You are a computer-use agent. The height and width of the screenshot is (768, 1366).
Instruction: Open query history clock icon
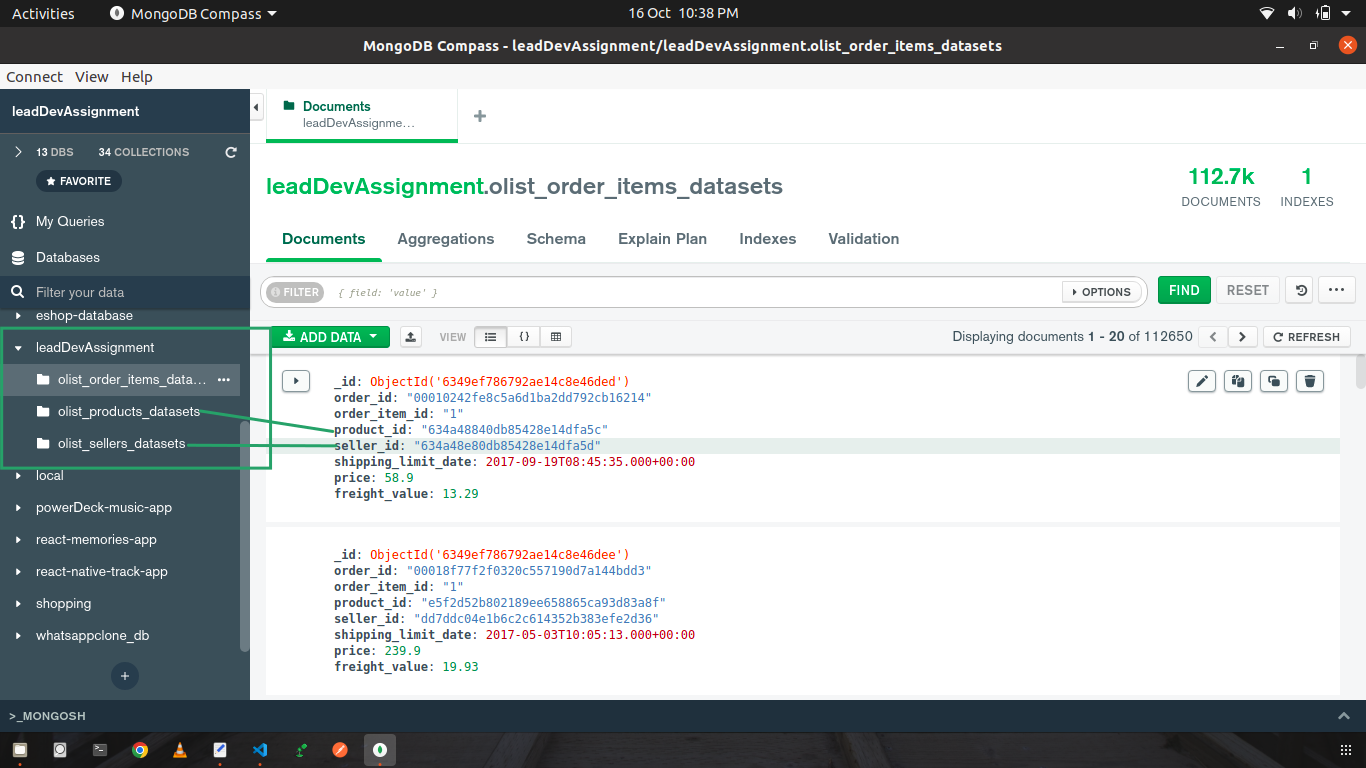[1299, 290]
